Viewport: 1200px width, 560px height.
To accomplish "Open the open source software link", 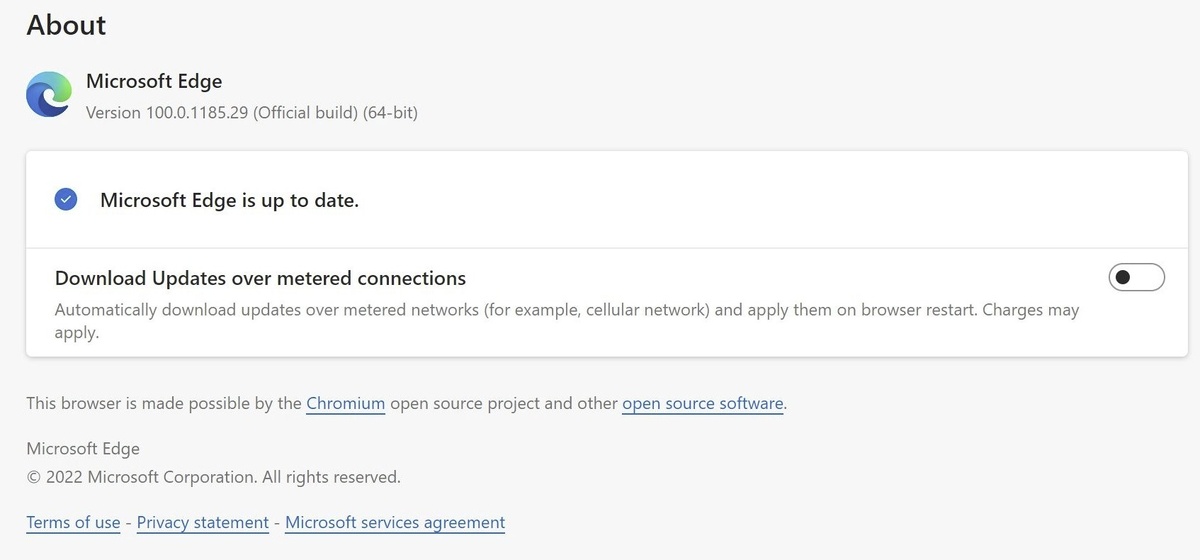I will tap(702, 404).
